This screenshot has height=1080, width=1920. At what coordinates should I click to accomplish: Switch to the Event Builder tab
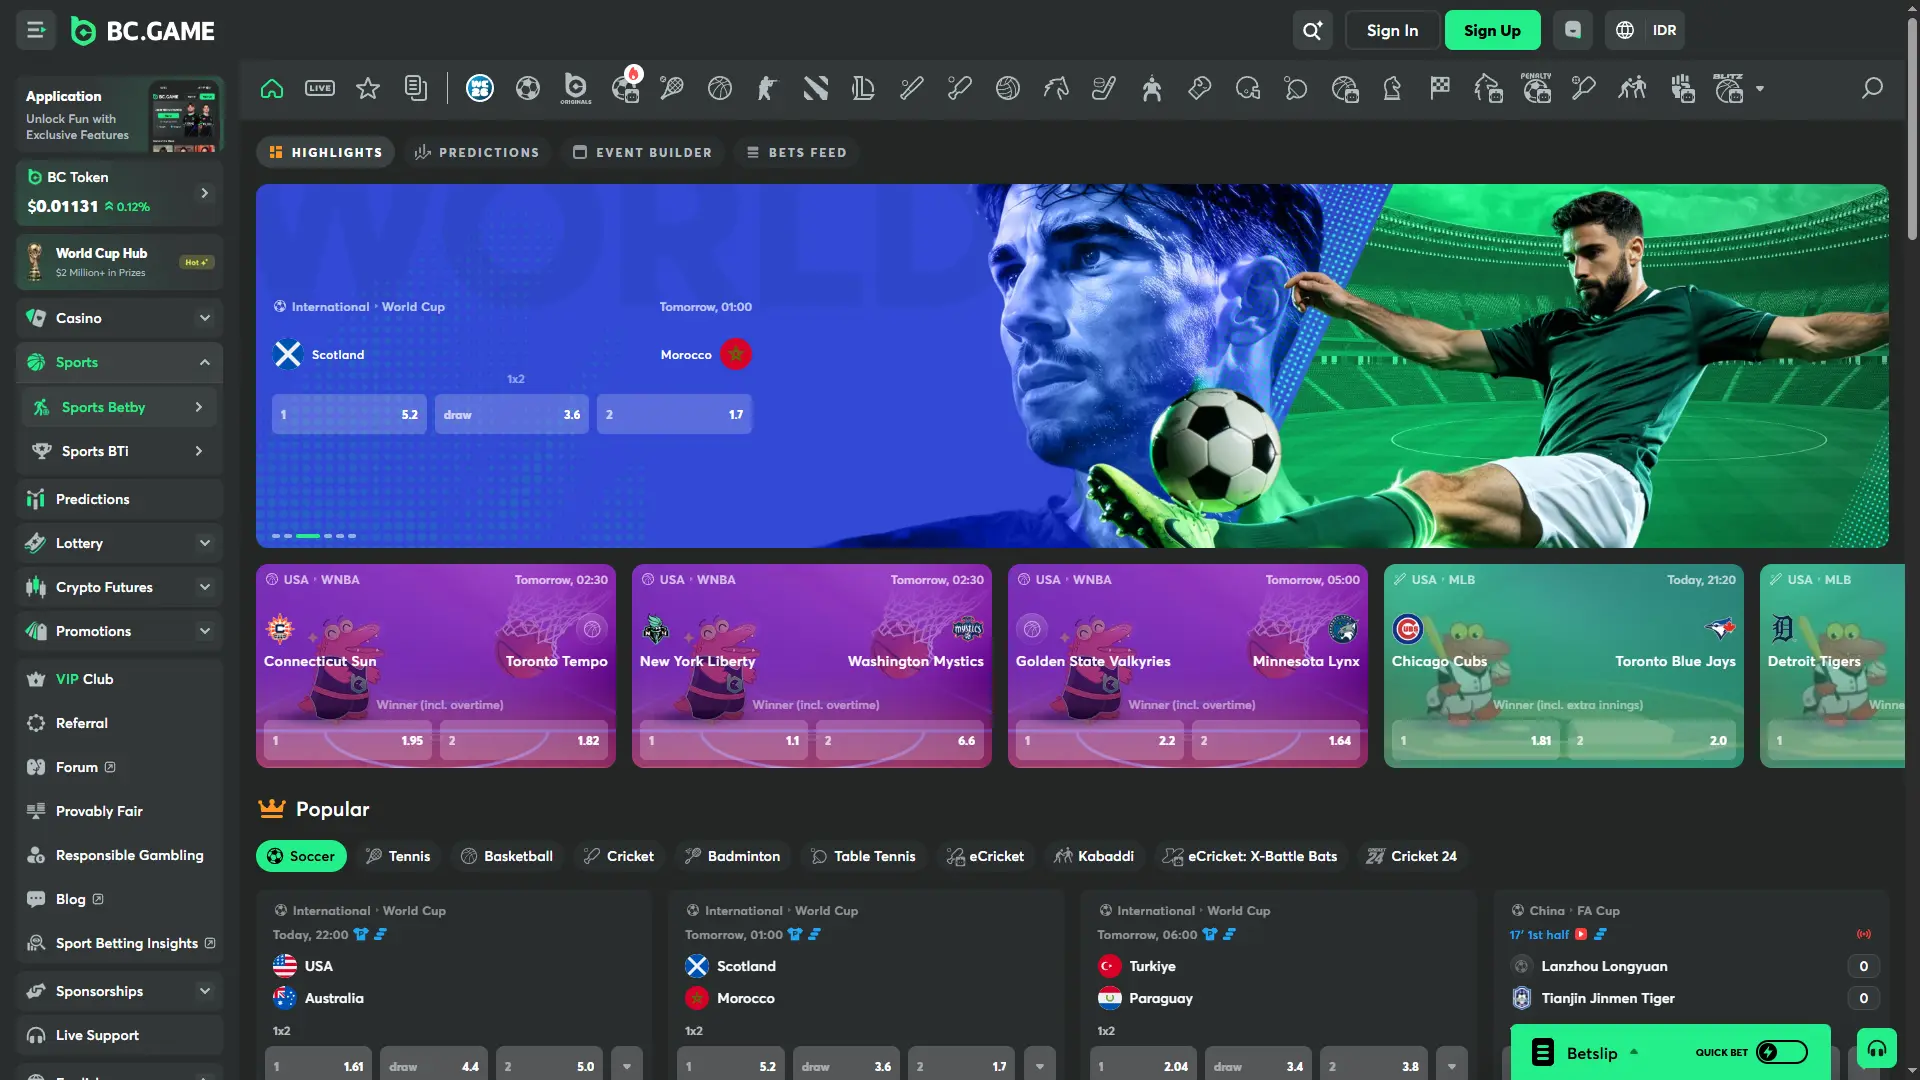point(642,152)
